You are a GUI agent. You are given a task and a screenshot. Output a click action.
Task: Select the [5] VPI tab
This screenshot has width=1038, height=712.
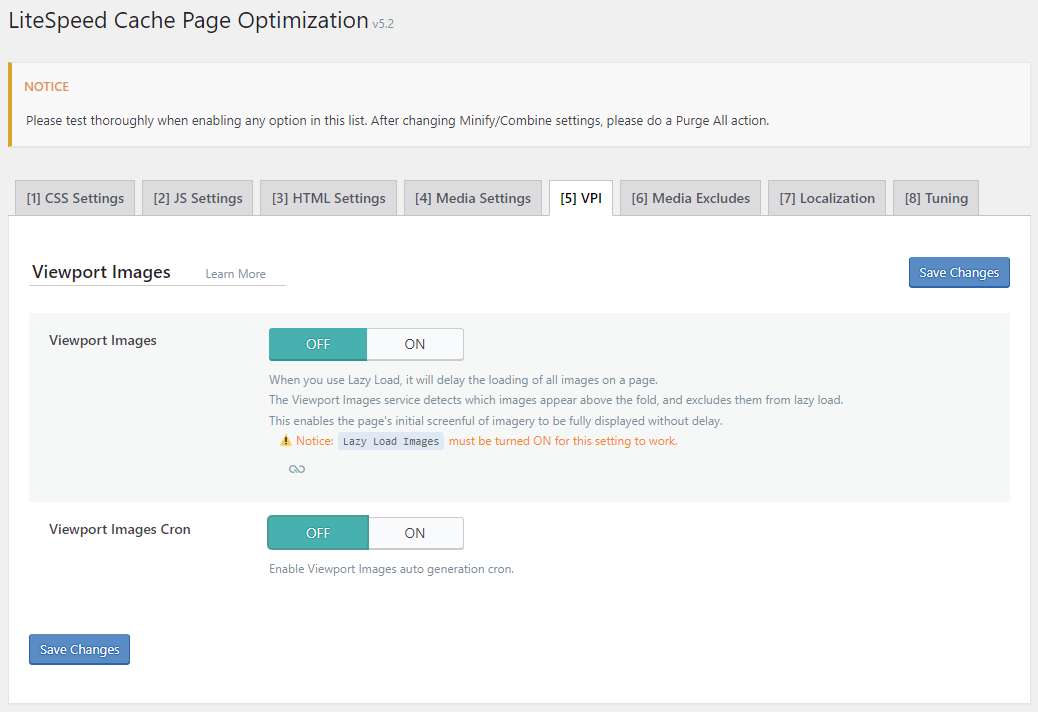[x=581, y=199]
